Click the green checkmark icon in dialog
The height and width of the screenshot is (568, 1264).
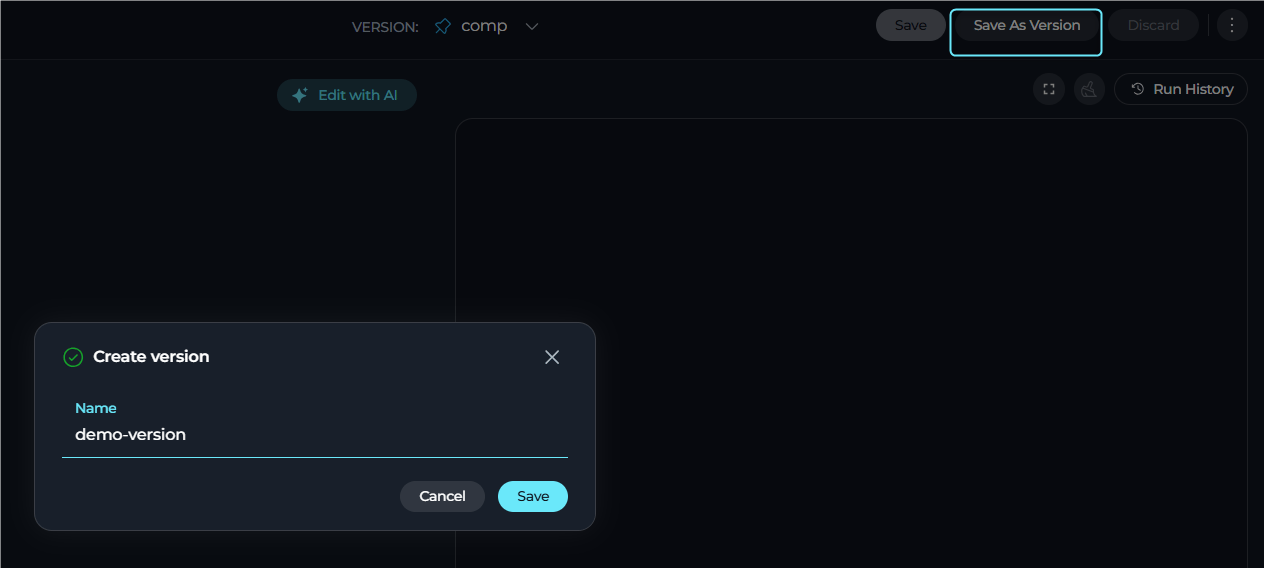click(73, 357)
